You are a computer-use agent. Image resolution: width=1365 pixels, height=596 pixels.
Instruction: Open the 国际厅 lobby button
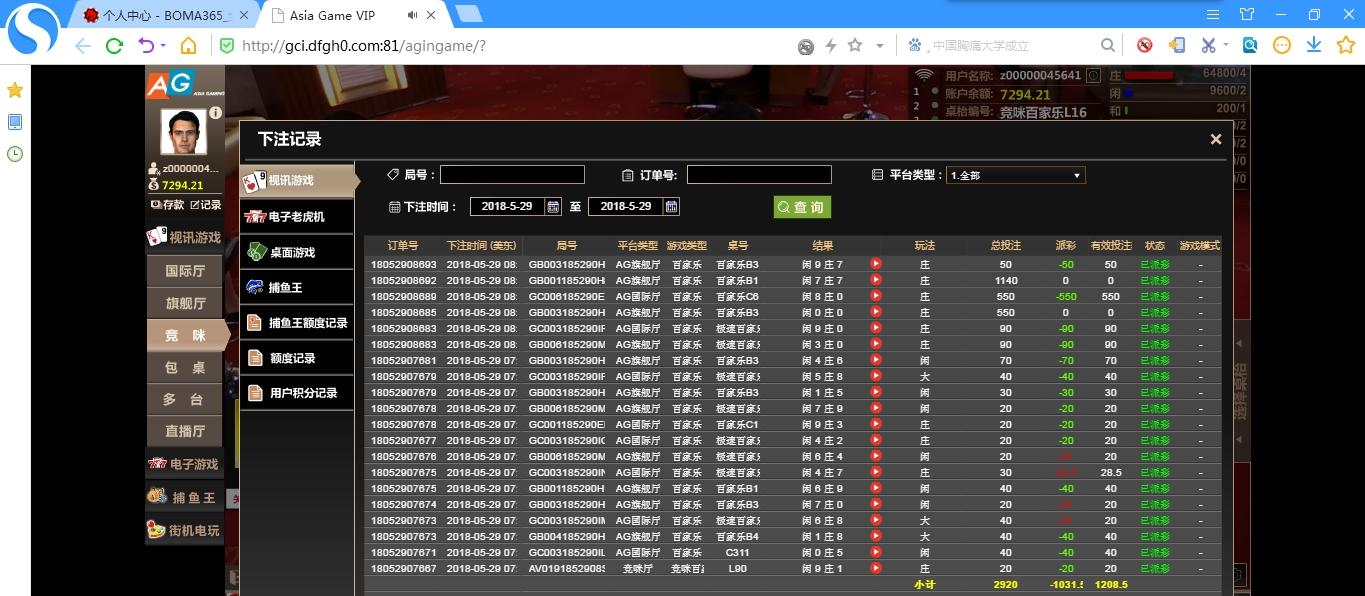tap(185, 271)
